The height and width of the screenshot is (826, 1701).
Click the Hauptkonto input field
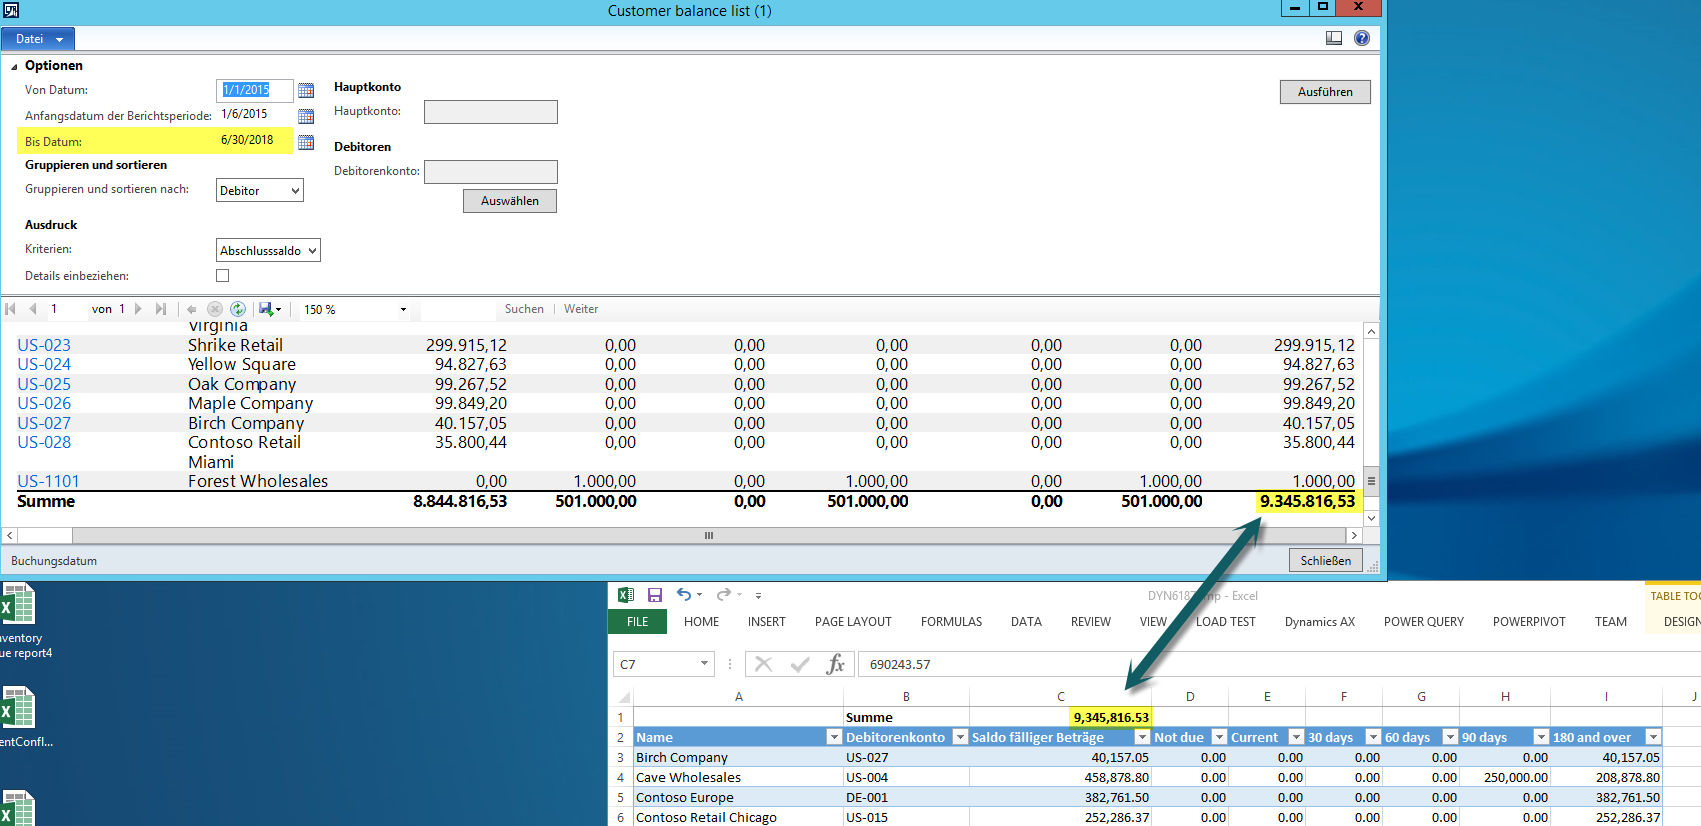(x=490, y=112)
